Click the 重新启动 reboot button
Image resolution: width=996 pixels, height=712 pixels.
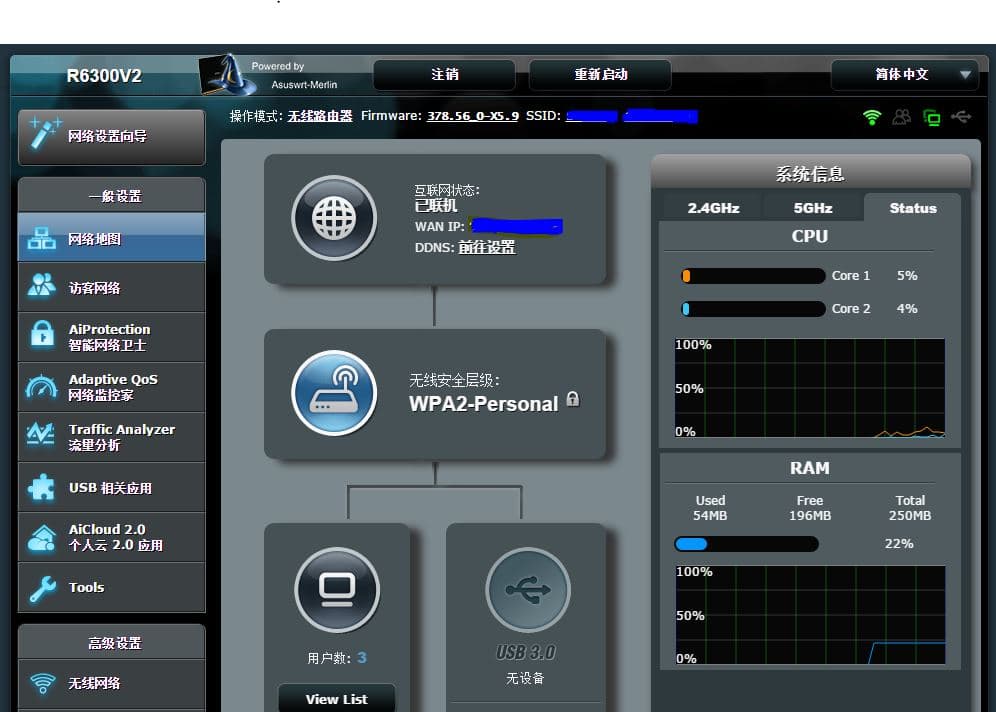(x=600, y=75)
